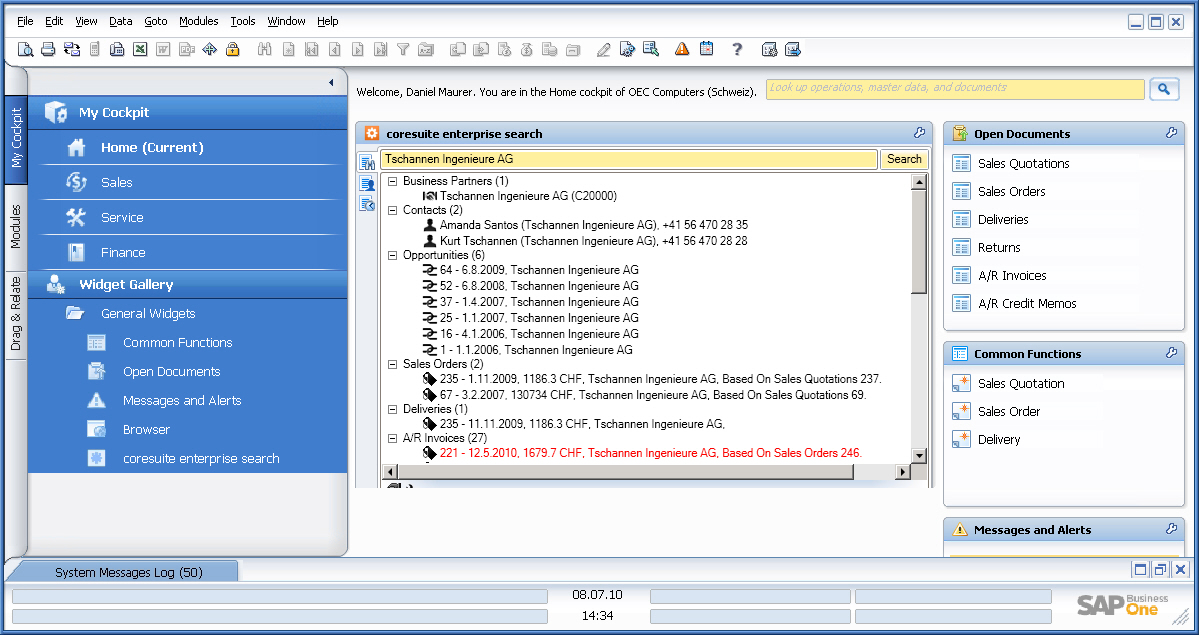The width and height of the screenshot is (1199, 635).
Task: Click the Filter funnel toolbar icon
Action: [403, 50]
